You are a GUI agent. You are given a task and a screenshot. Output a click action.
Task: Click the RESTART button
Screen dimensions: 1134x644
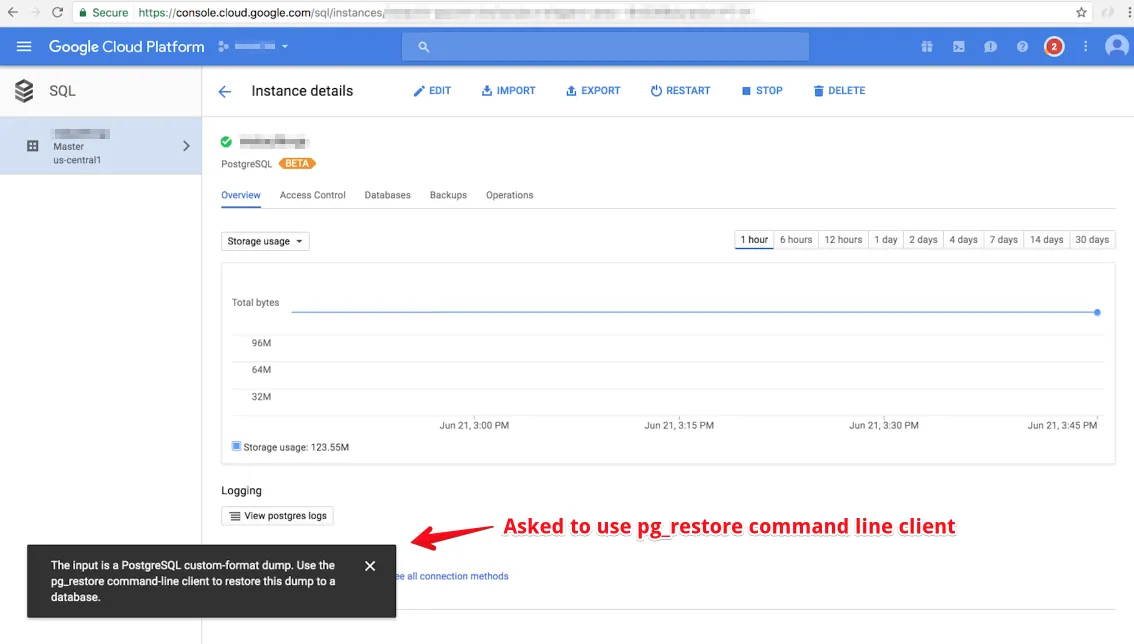(x=681, y=90)
